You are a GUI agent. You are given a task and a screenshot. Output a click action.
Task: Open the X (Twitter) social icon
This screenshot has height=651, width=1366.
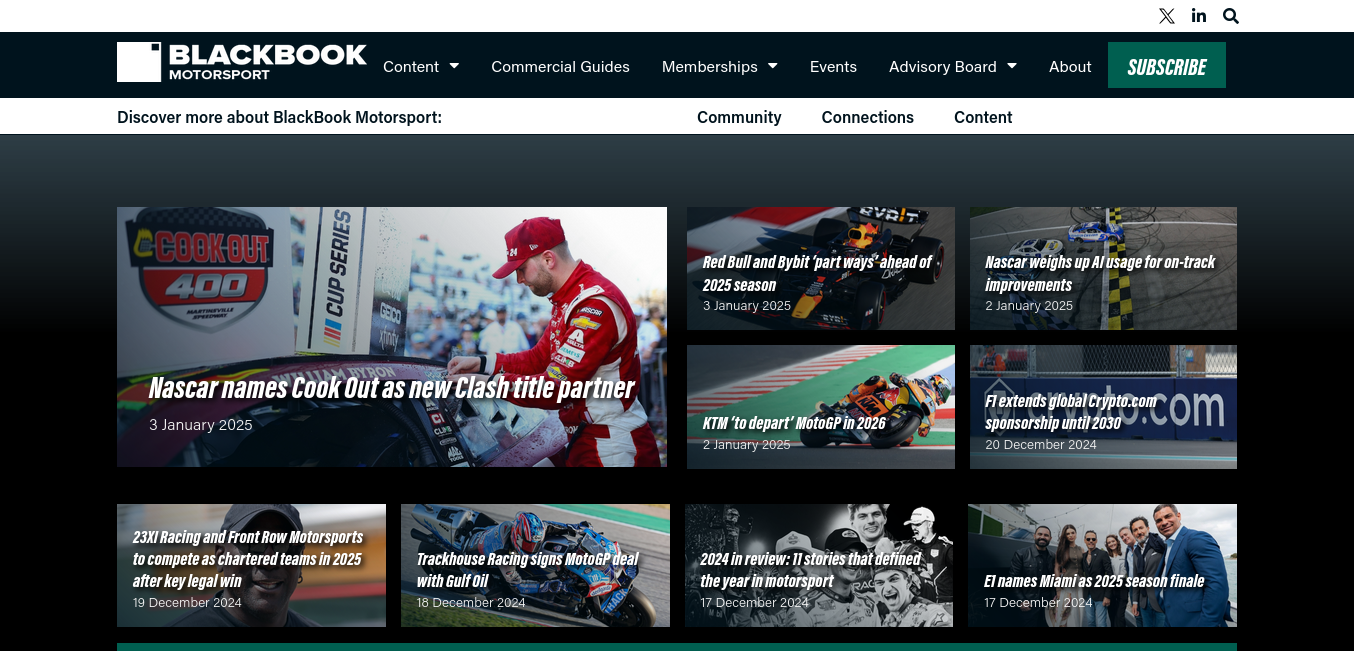point(1167,16)
